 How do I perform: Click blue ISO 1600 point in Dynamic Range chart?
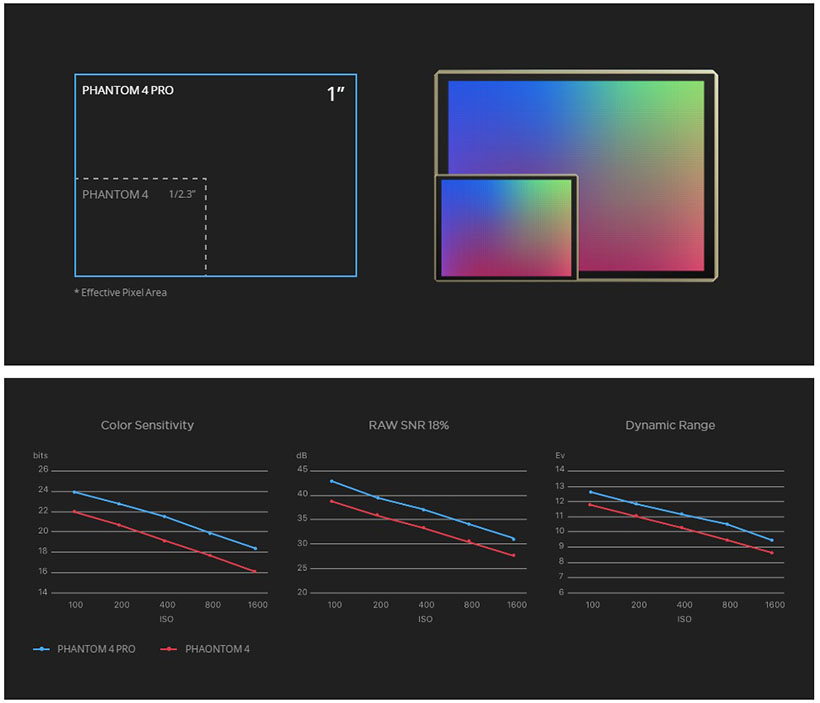772,540
